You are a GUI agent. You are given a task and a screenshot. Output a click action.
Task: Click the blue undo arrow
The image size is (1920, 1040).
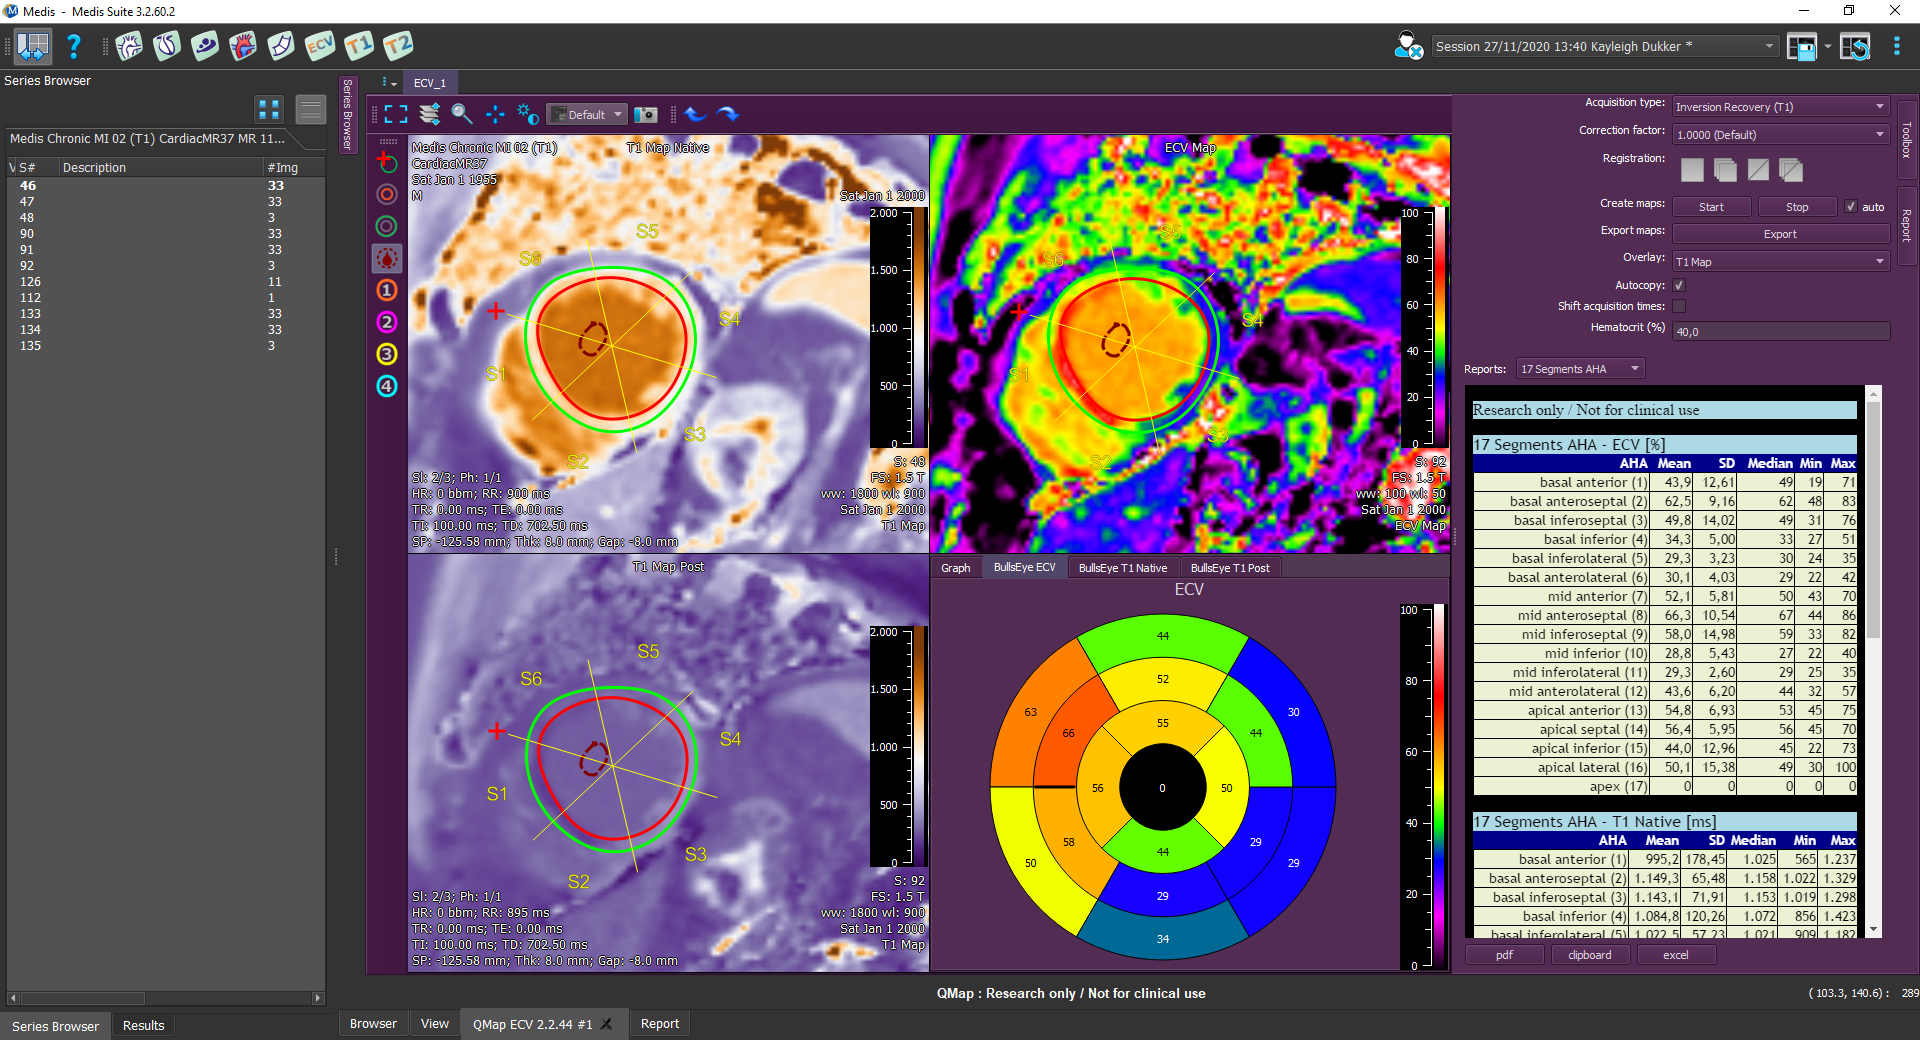click(696, 114)
